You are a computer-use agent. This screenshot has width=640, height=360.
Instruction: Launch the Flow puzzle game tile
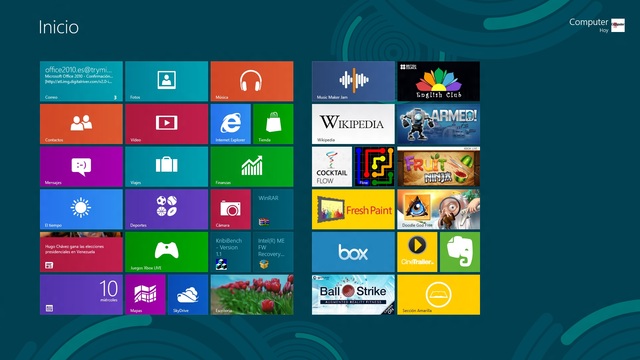coord(374,167)
